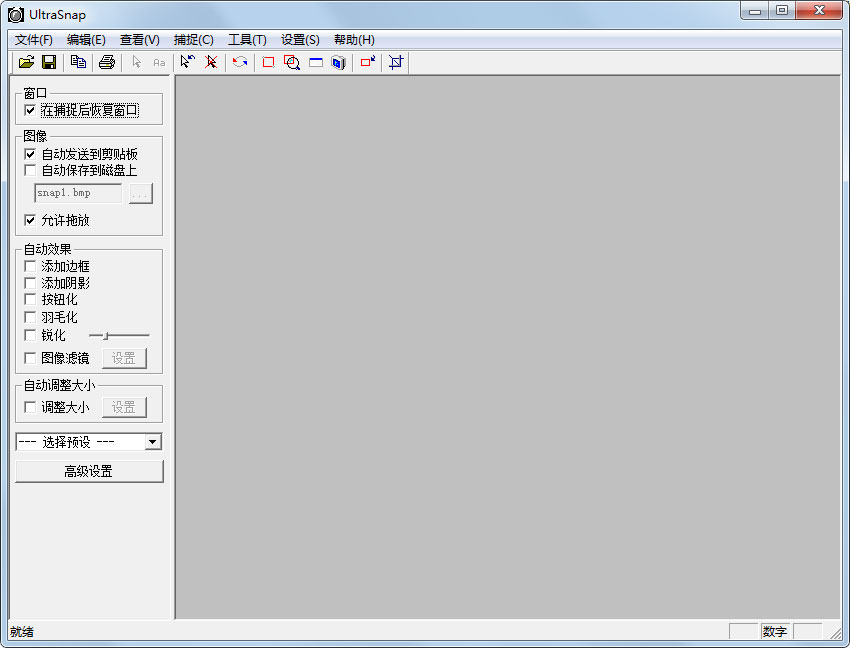This screenshot has width=850, height=648.
Task: Open the 编辑(E) menu
Action: click(x=86, y=40)
